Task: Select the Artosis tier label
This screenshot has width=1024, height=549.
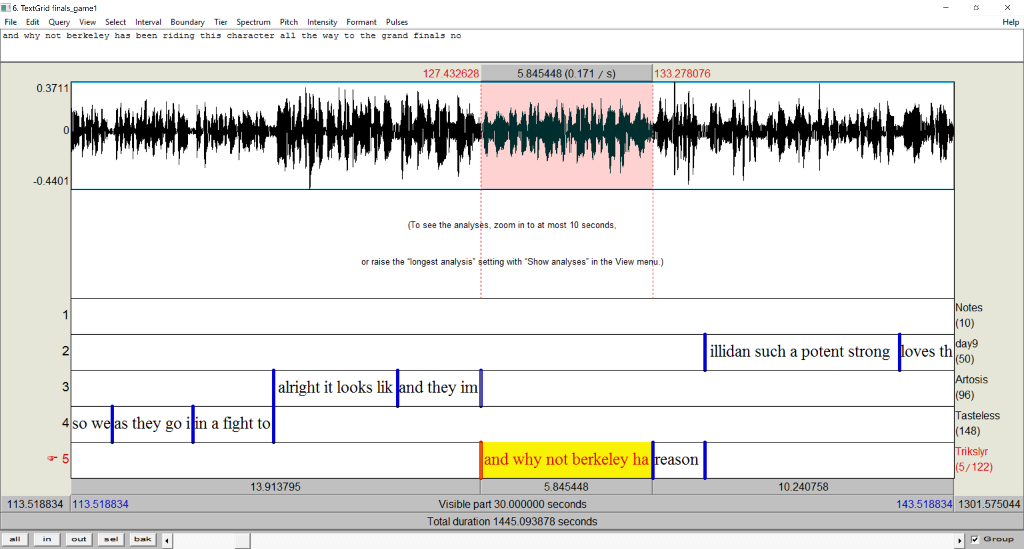Action: [972, 387]
